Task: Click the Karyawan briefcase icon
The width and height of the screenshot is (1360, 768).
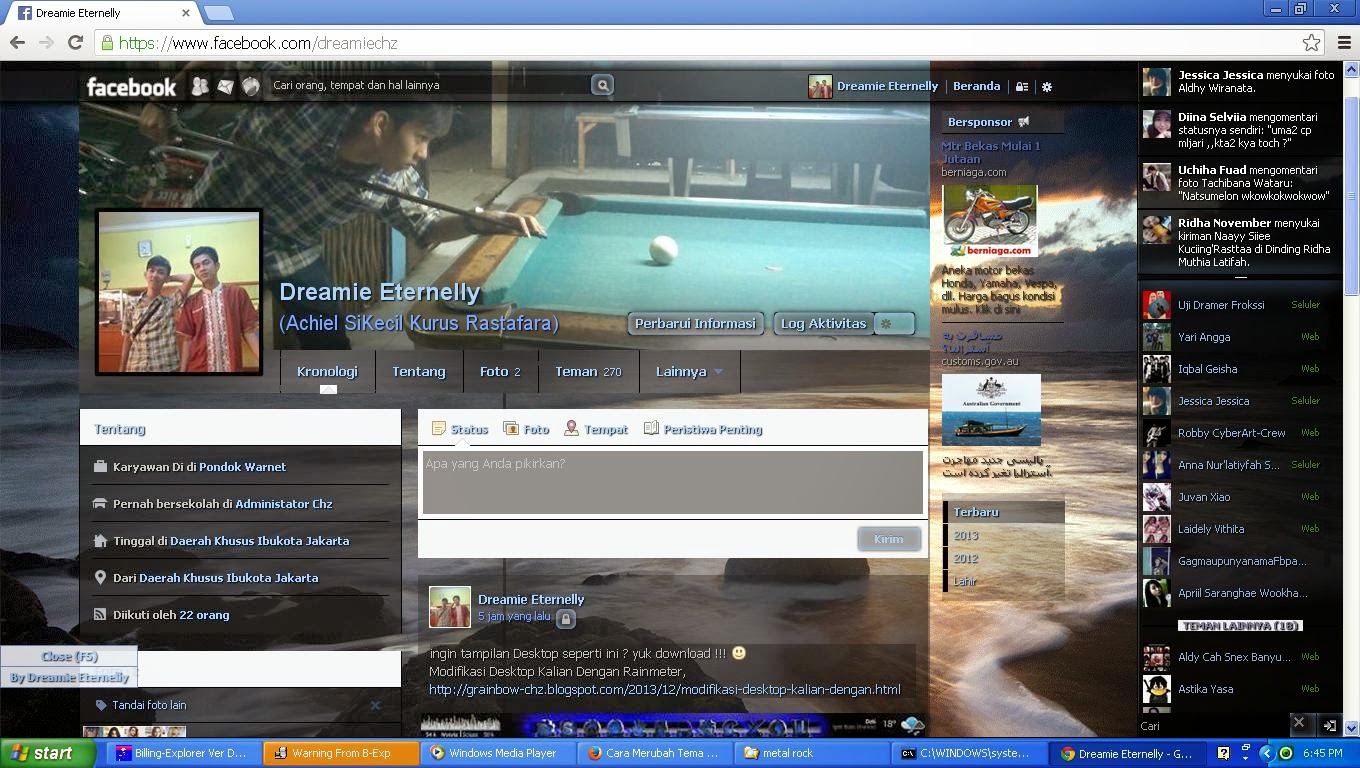Action: [x=100, y=467]
